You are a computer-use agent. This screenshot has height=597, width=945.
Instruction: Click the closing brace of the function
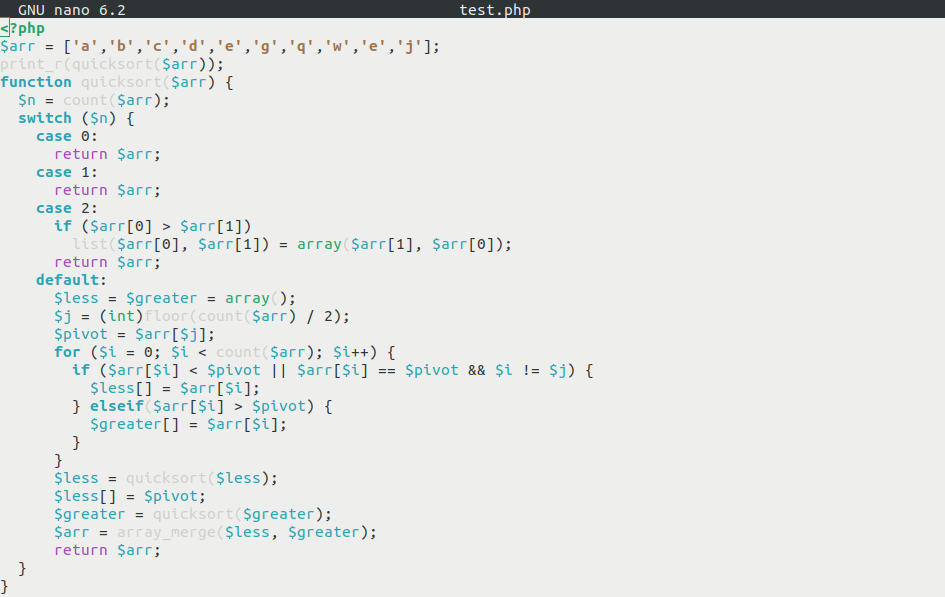coord(4,587)
